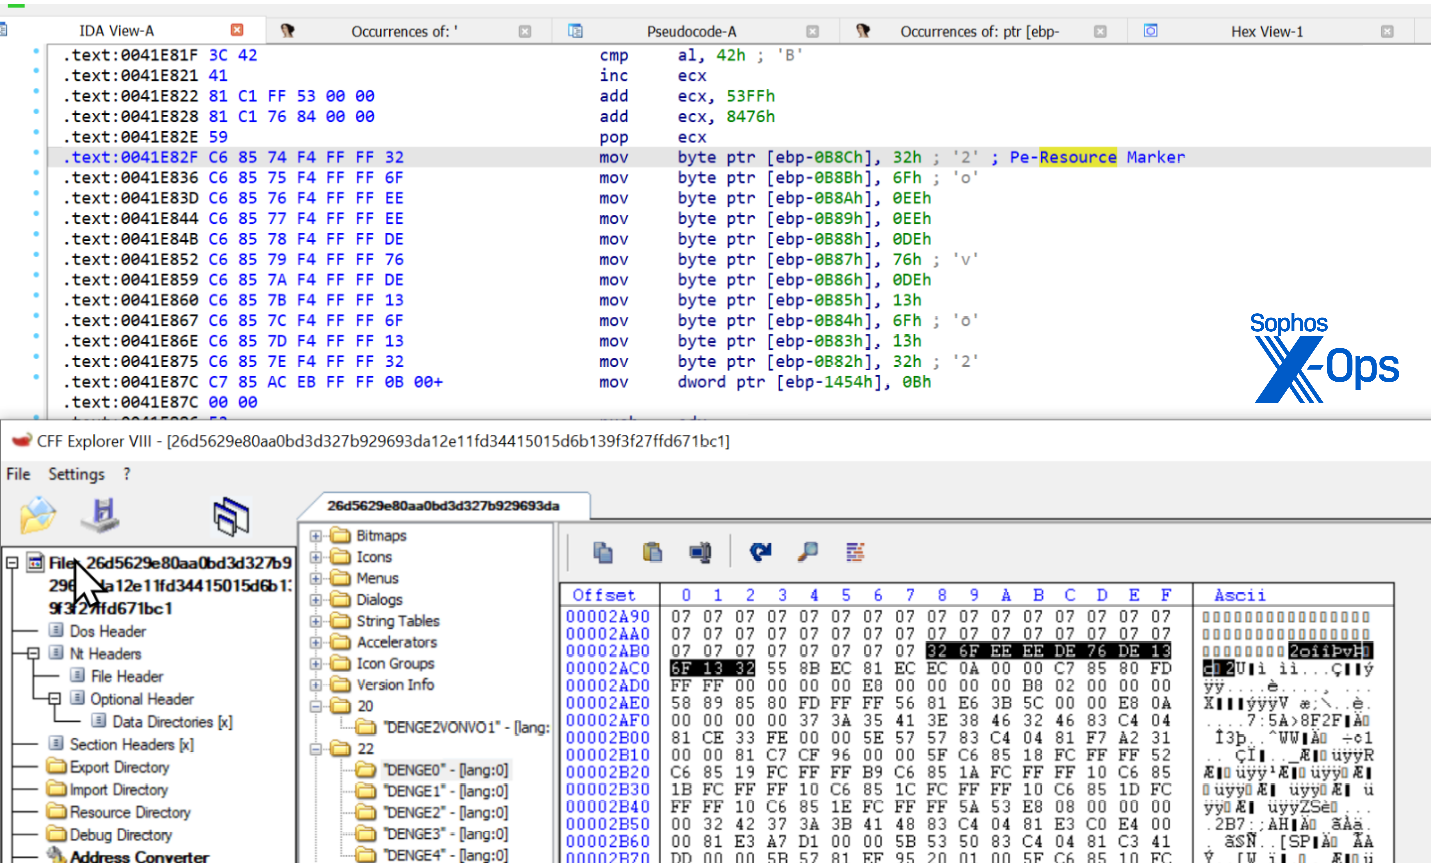Click the monitor icon in the hex editor toolbar
Screen dimensions: 1431x868
coord(700,551)
